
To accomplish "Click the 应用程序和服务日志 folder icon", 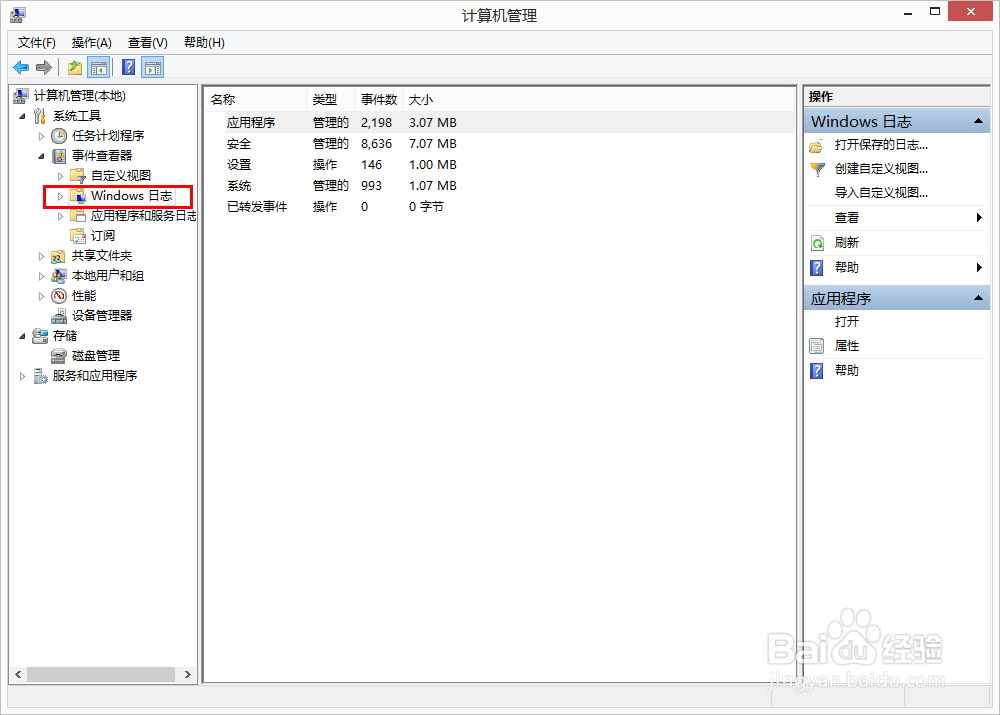I will pos(78,216).
